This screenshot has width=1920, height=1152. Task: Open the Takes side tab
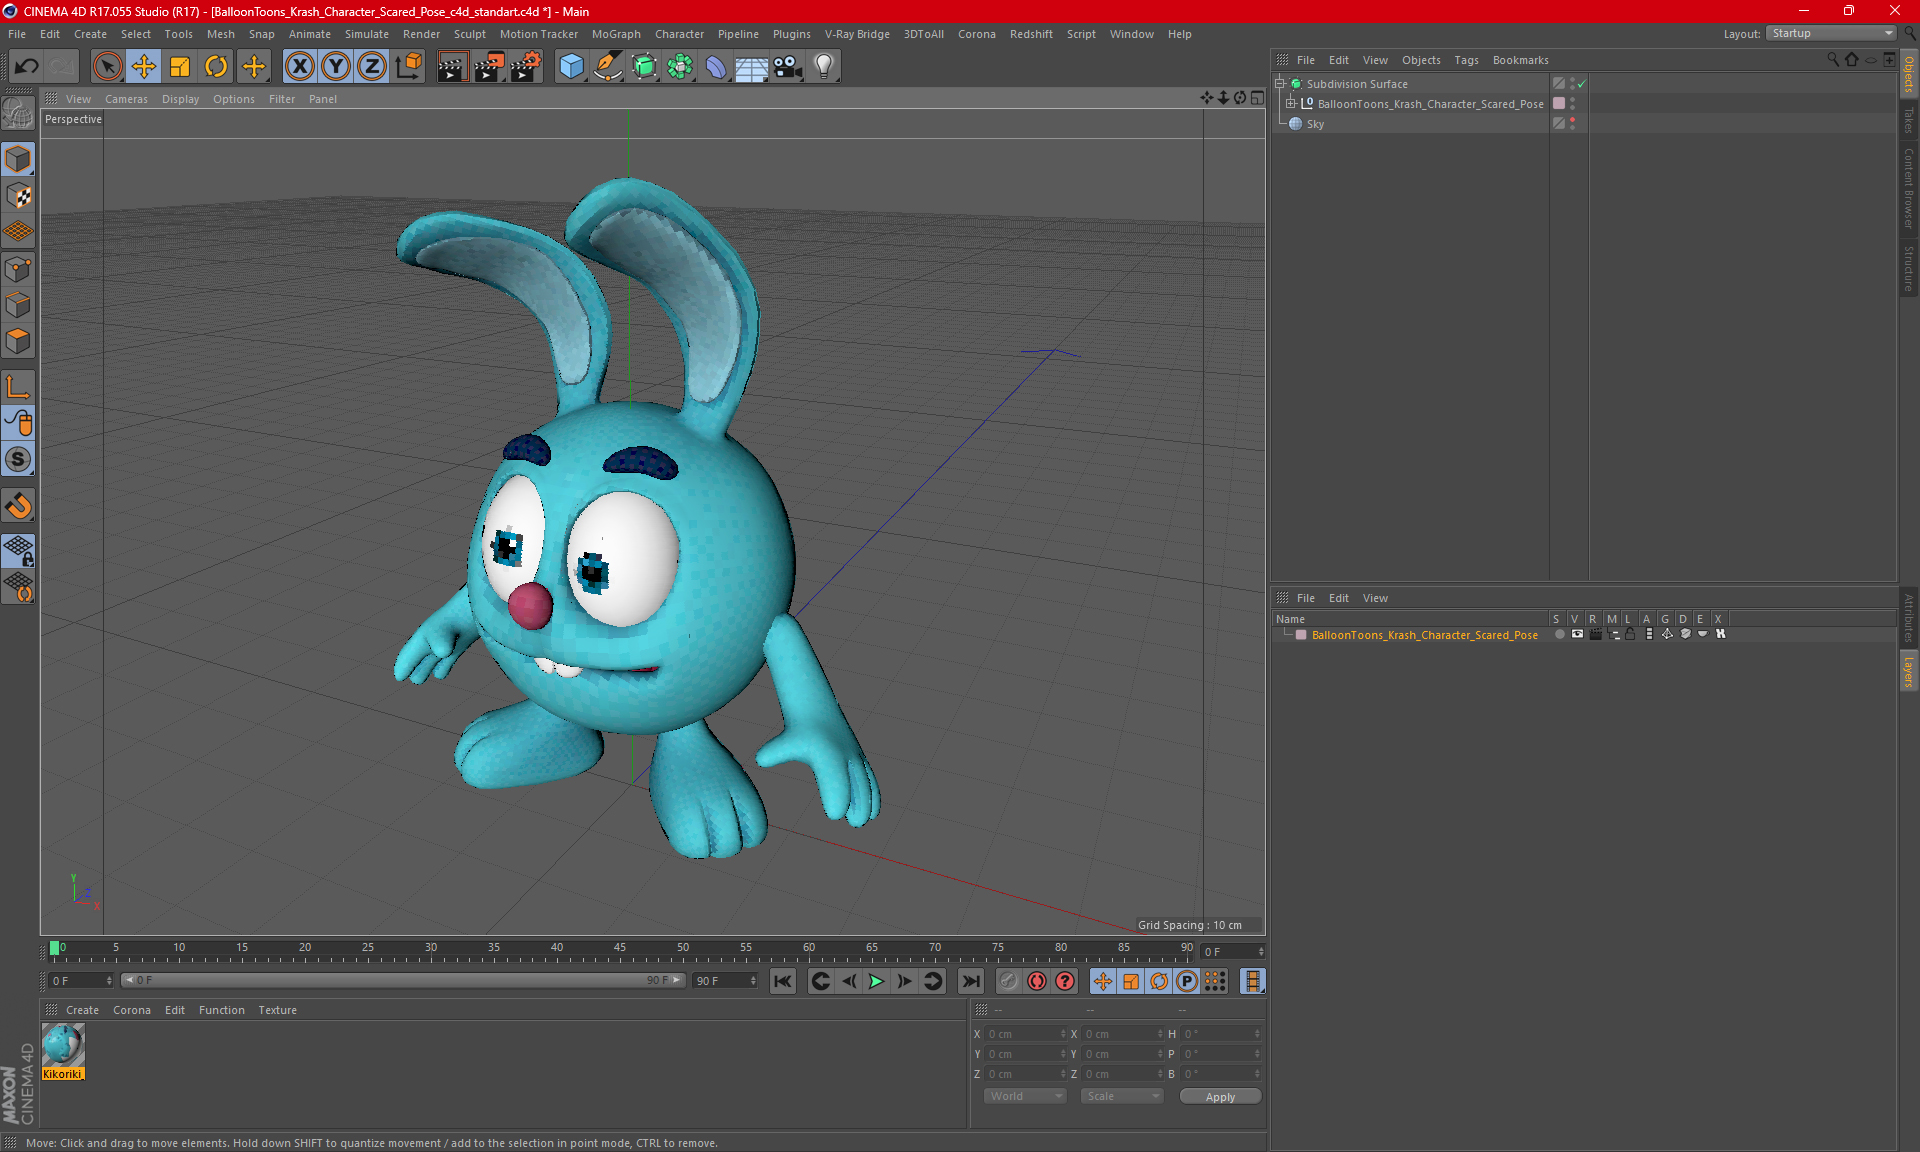point(1909,120)
